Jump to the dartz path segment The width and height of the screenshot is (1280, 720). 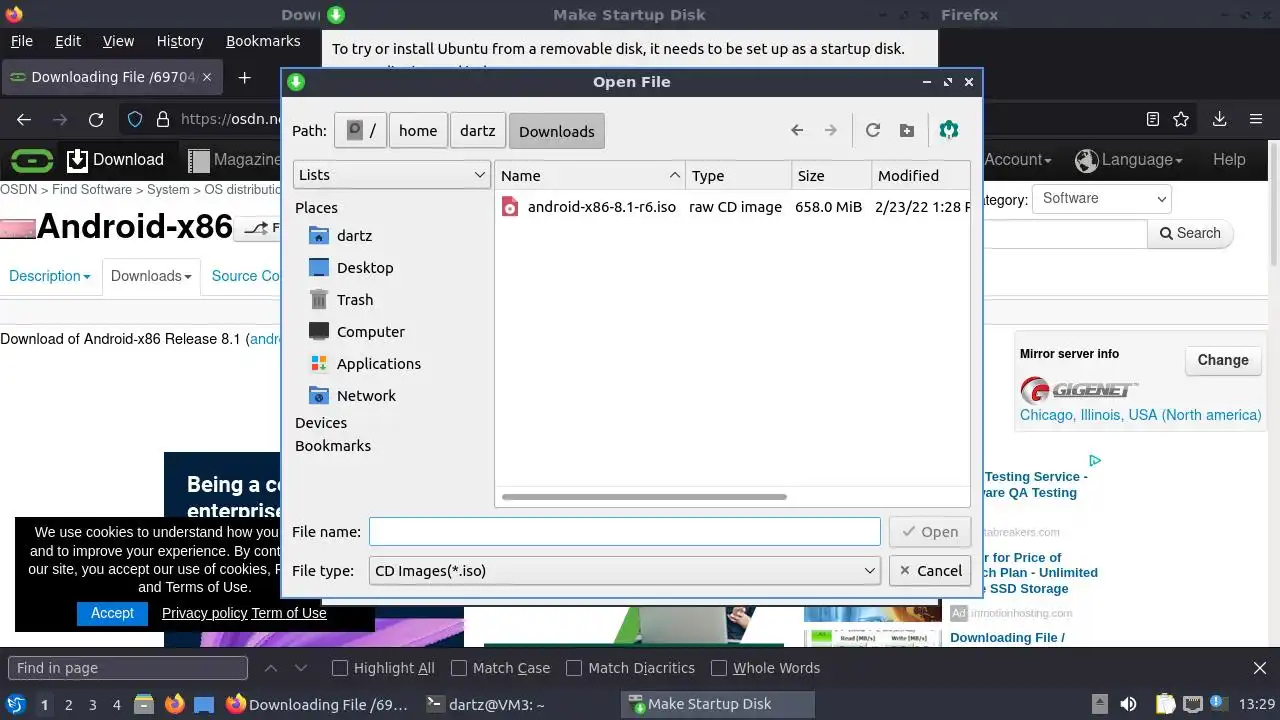point(478,131)
